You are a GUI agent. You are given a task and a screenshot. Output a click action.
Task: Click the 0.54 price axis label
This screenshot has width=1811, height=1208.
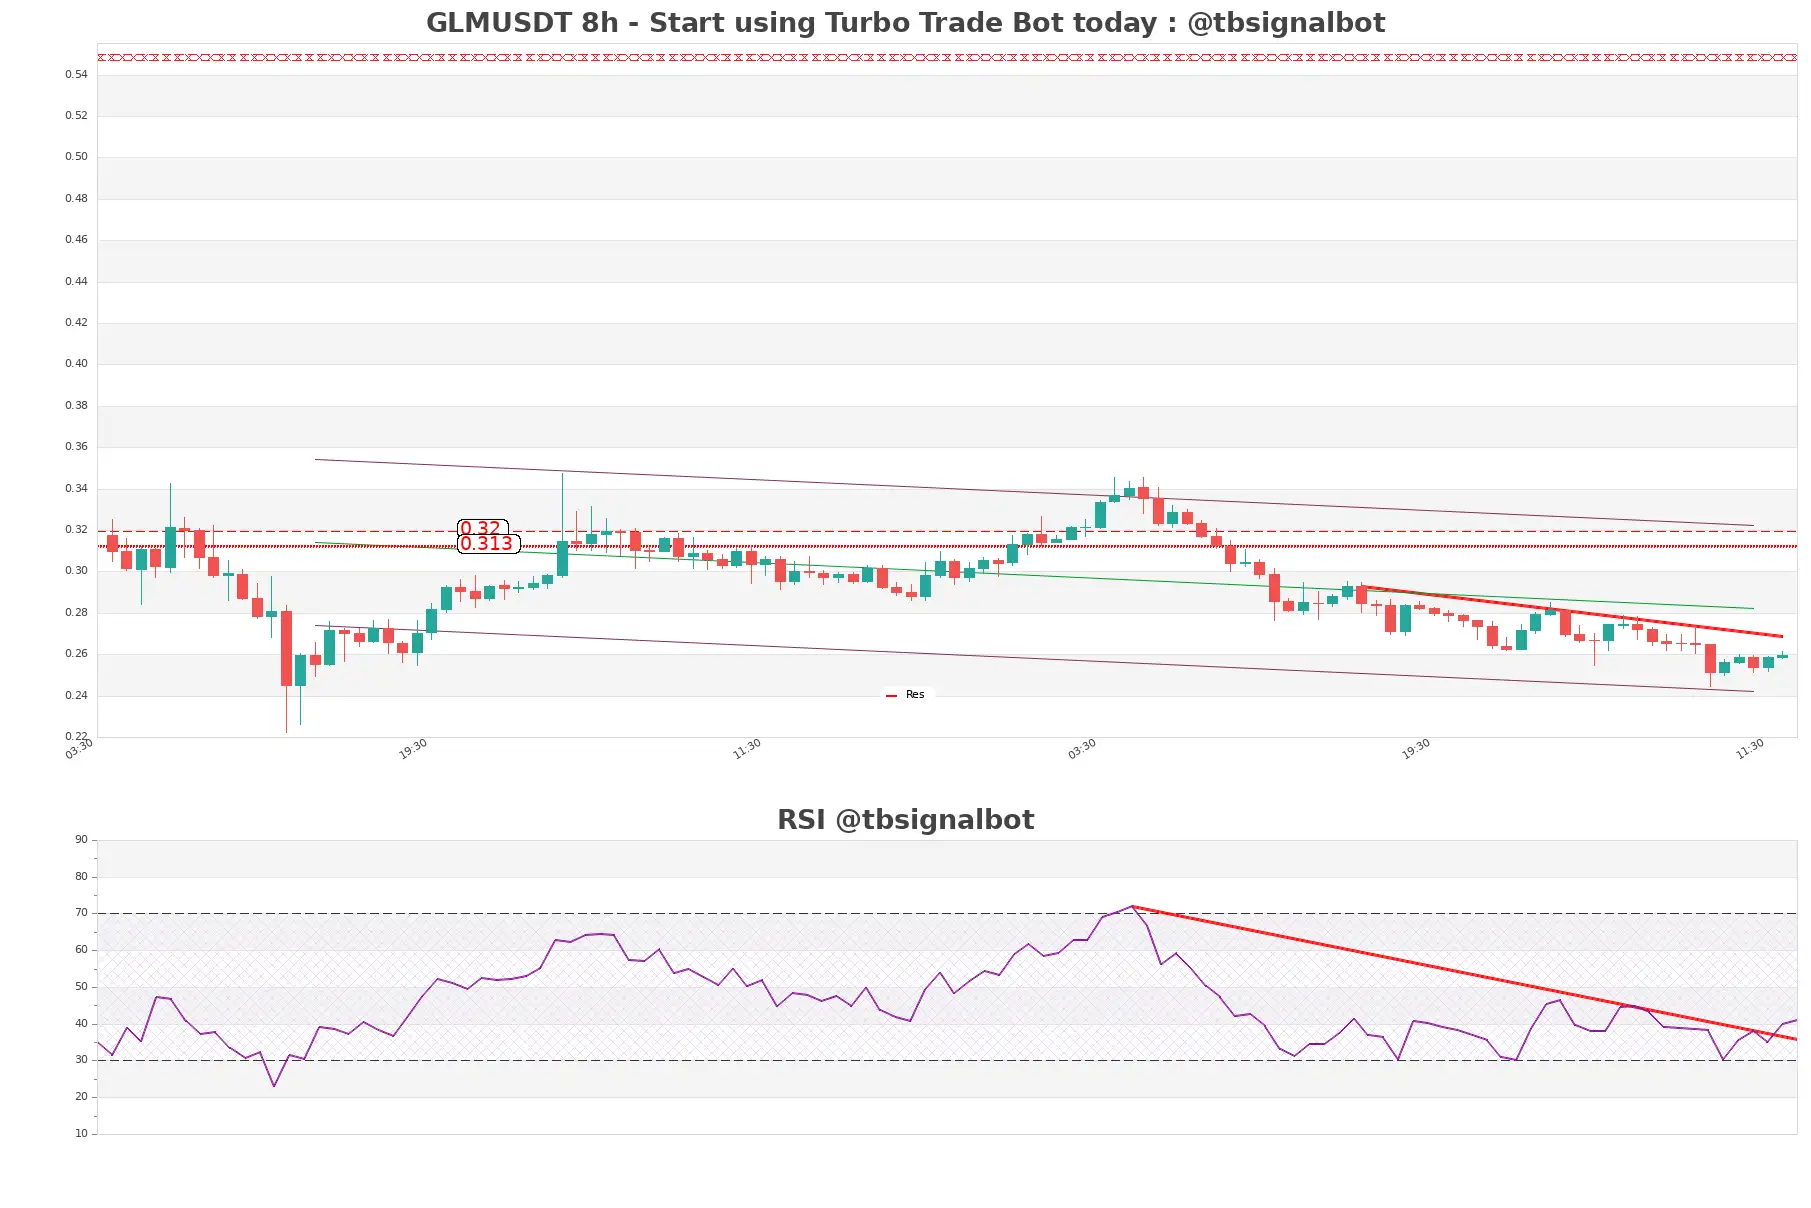click(76, 75)
